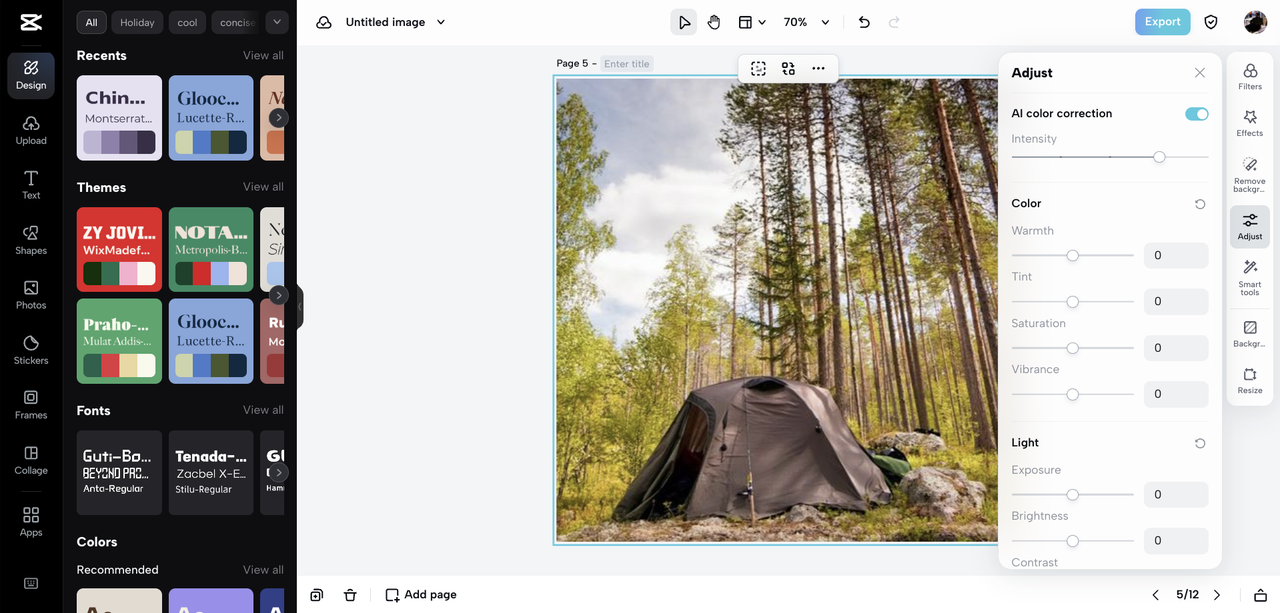Open the Filters panel

[x=1249, y=75]
